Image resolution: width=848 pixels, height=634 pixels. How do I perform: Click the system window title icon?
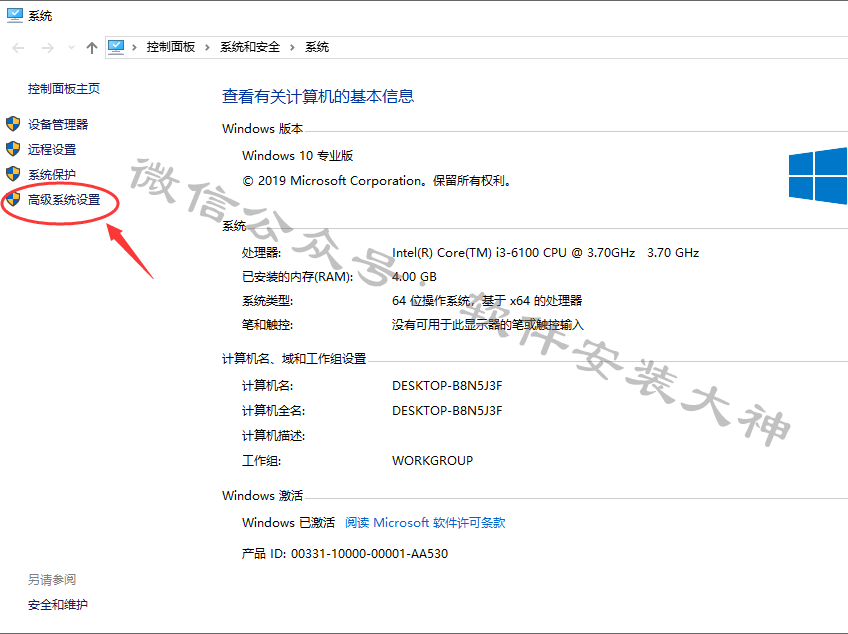(15, 15)
